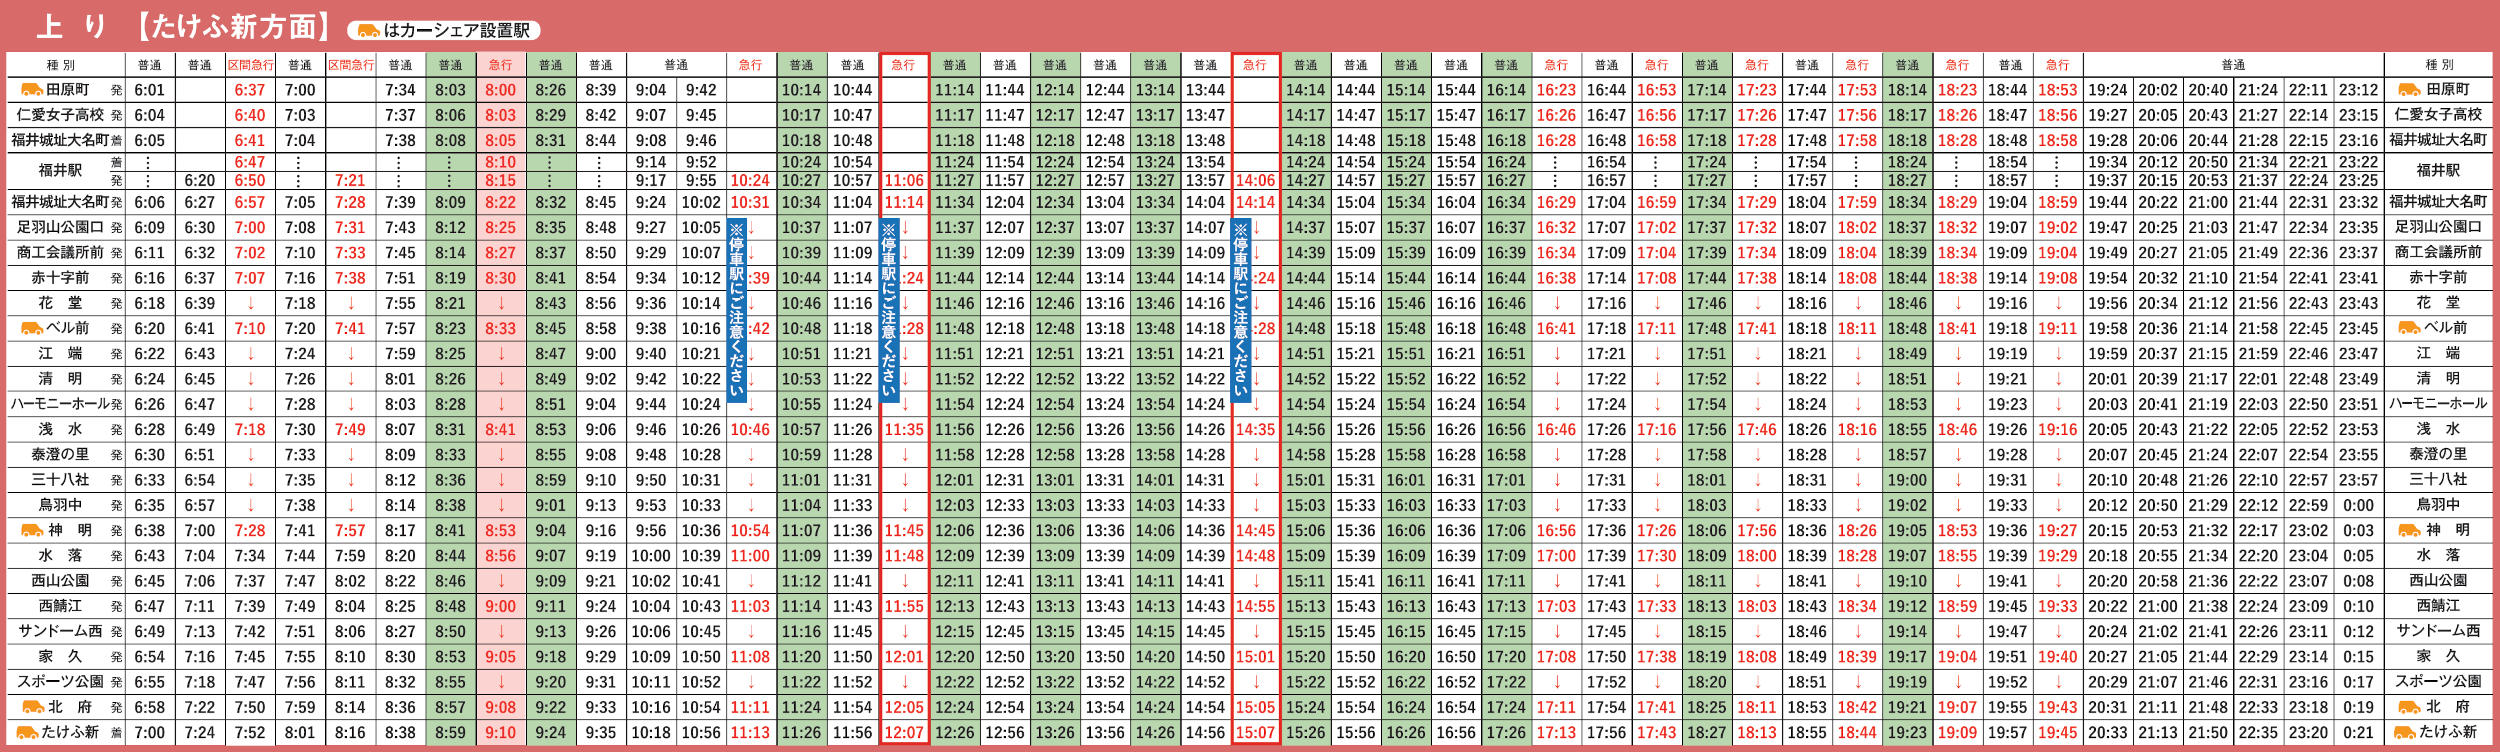Click the car-share icon beside 田原町 in left column
2500x752 pixels.
click(31, 90)
